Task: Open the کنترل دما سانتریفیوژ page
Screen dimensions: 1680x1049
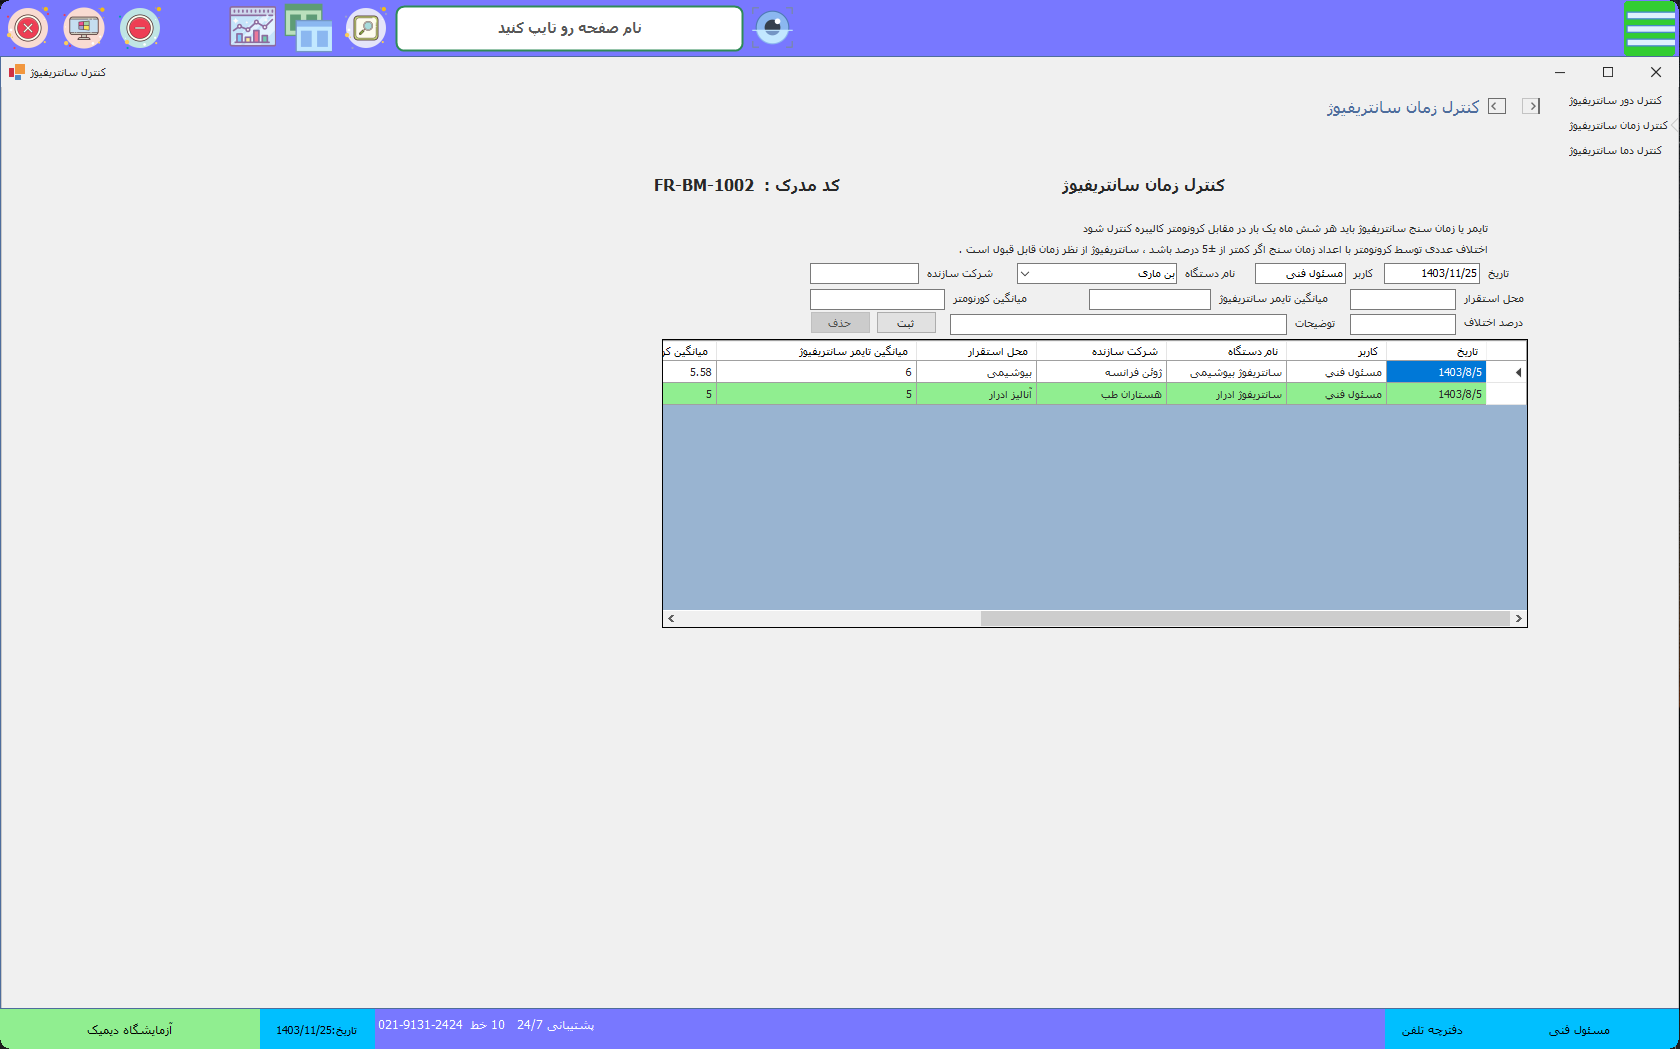Action: [x=1614, y=151]
